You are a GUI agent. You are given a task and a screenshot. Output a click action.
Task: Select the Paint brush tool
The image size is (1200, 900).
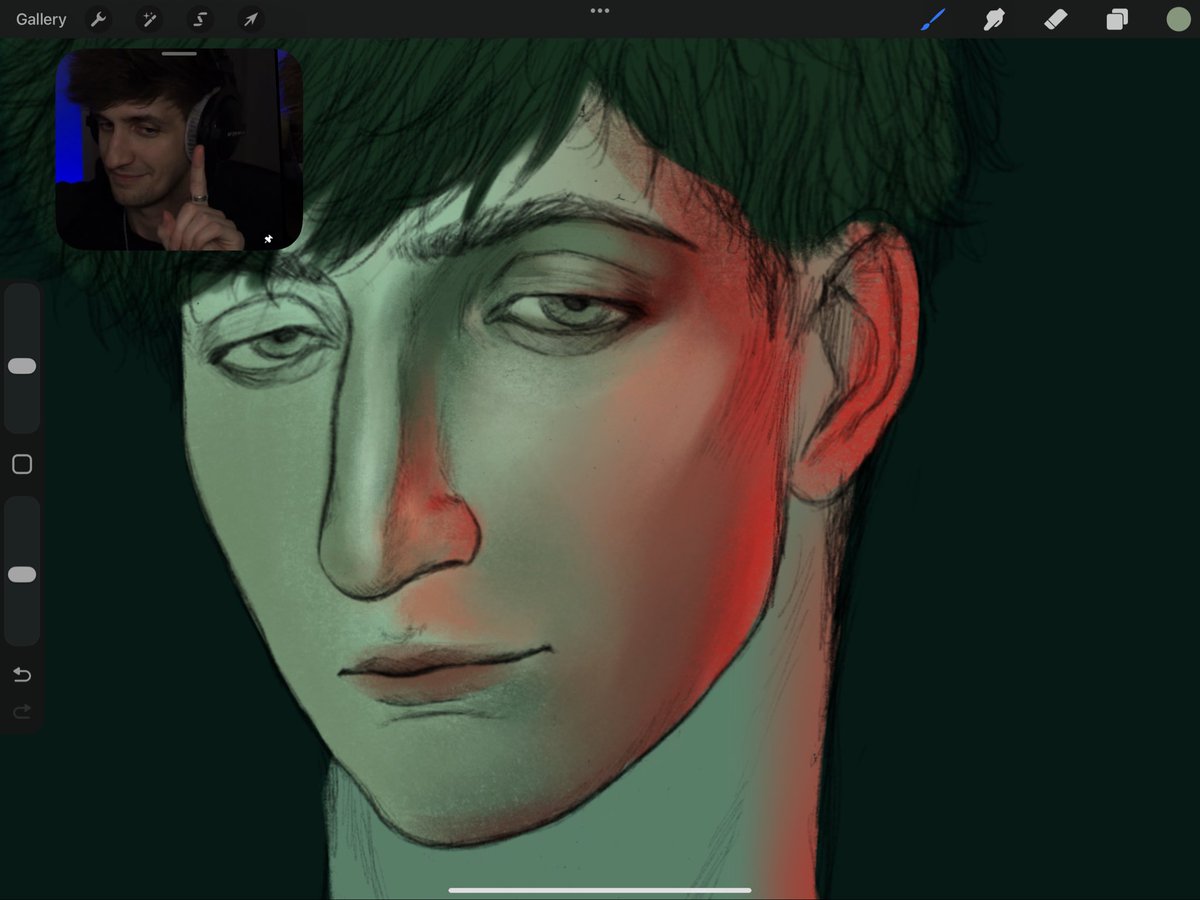932,18
